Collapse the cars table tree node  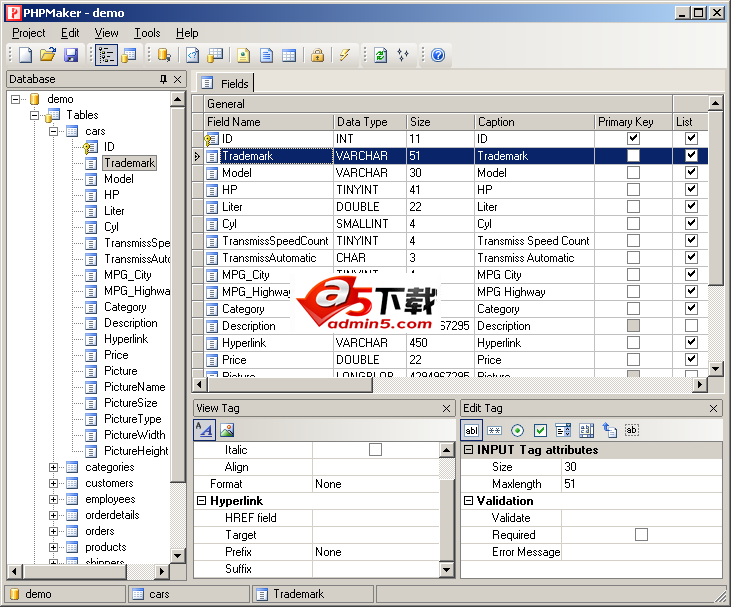[x=54, y=131]
